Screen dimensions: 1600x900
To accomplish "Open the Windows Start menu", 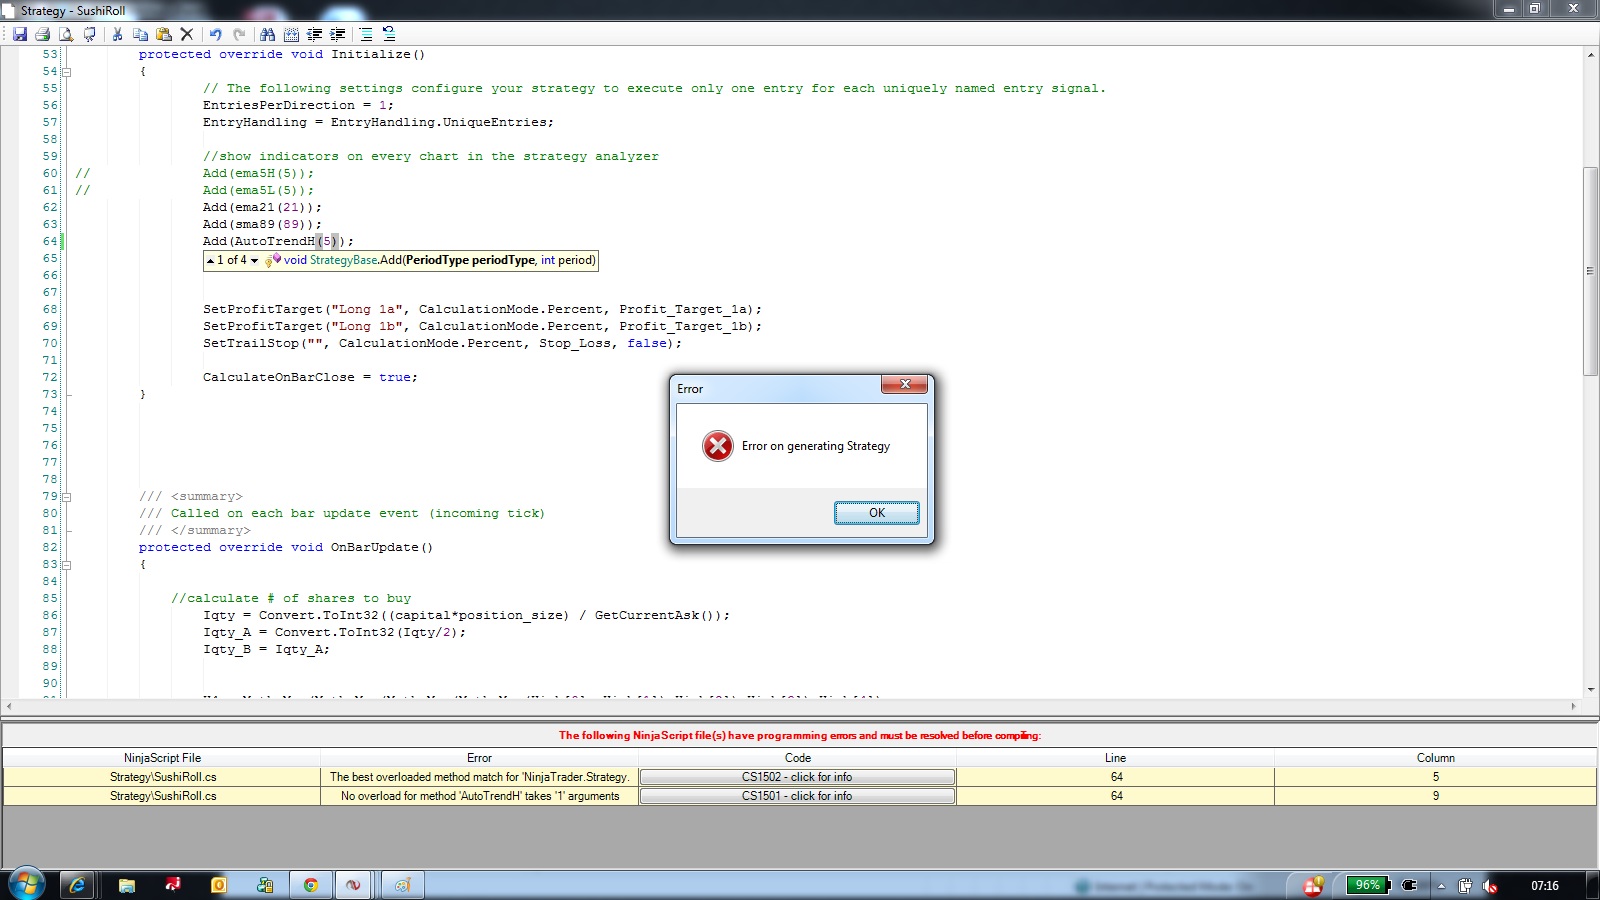I will [x=27, y=885].
